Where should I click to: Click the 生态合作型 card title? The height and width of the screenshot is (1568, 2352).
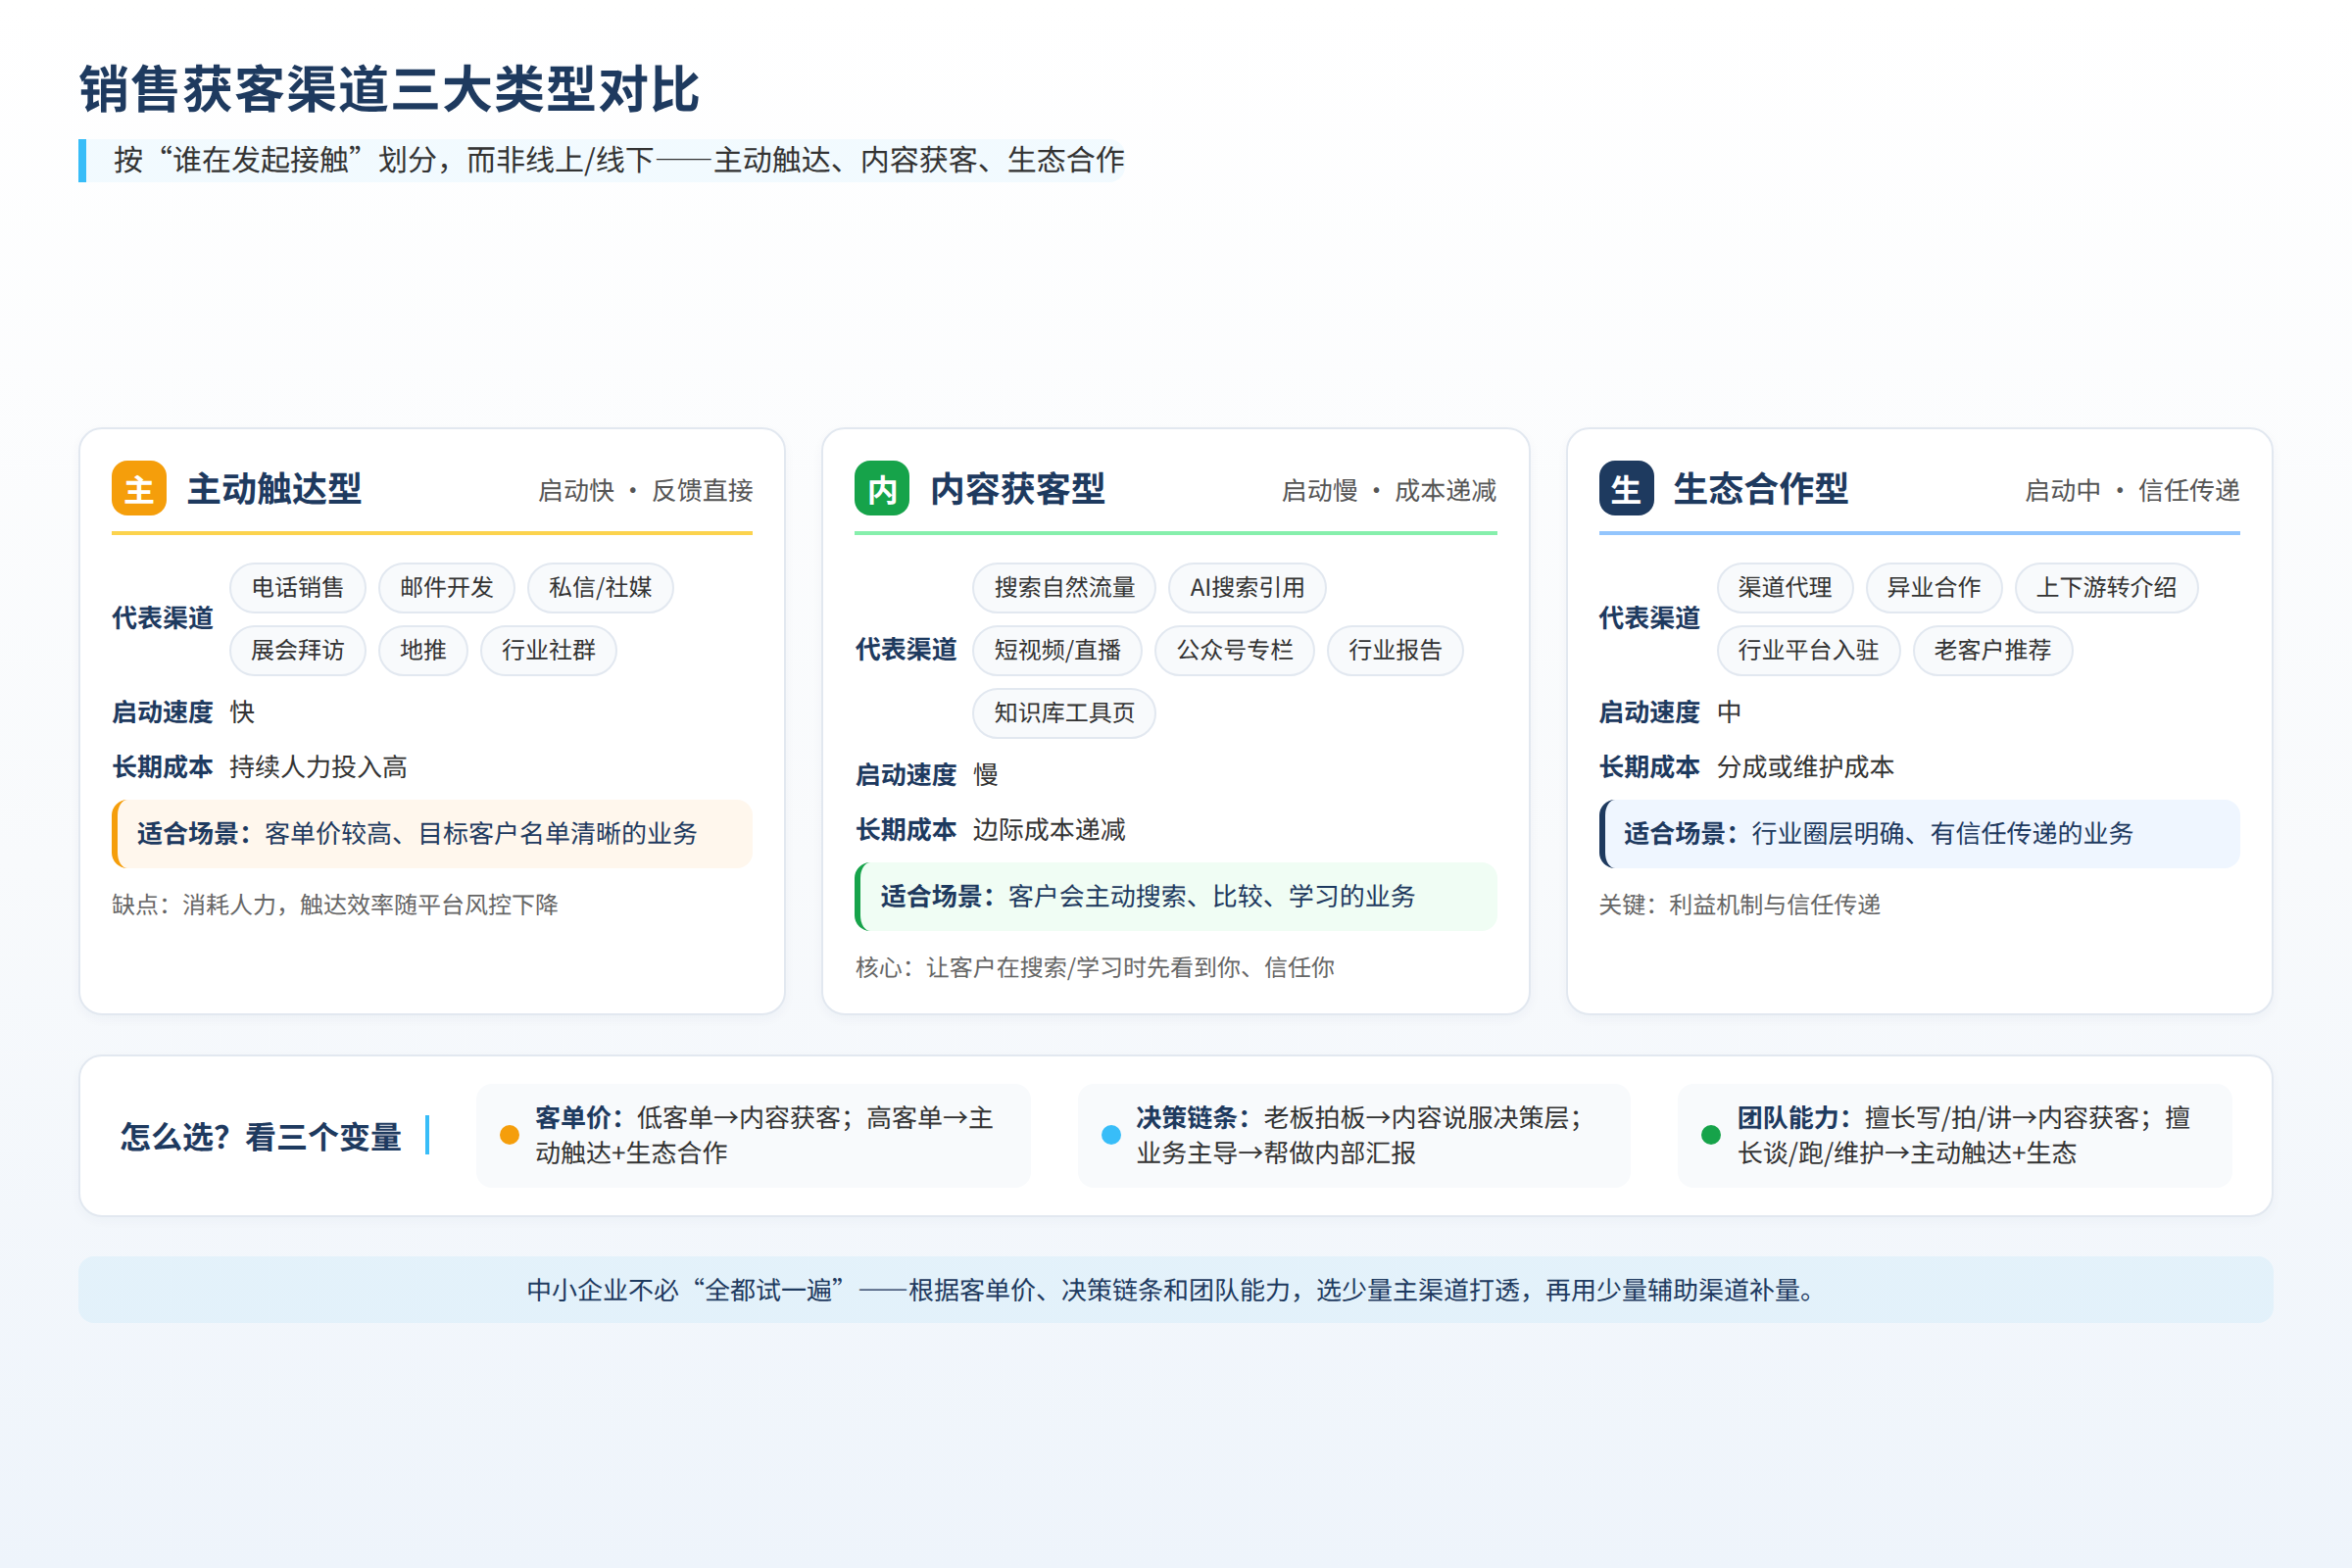tap(1761, 489)
